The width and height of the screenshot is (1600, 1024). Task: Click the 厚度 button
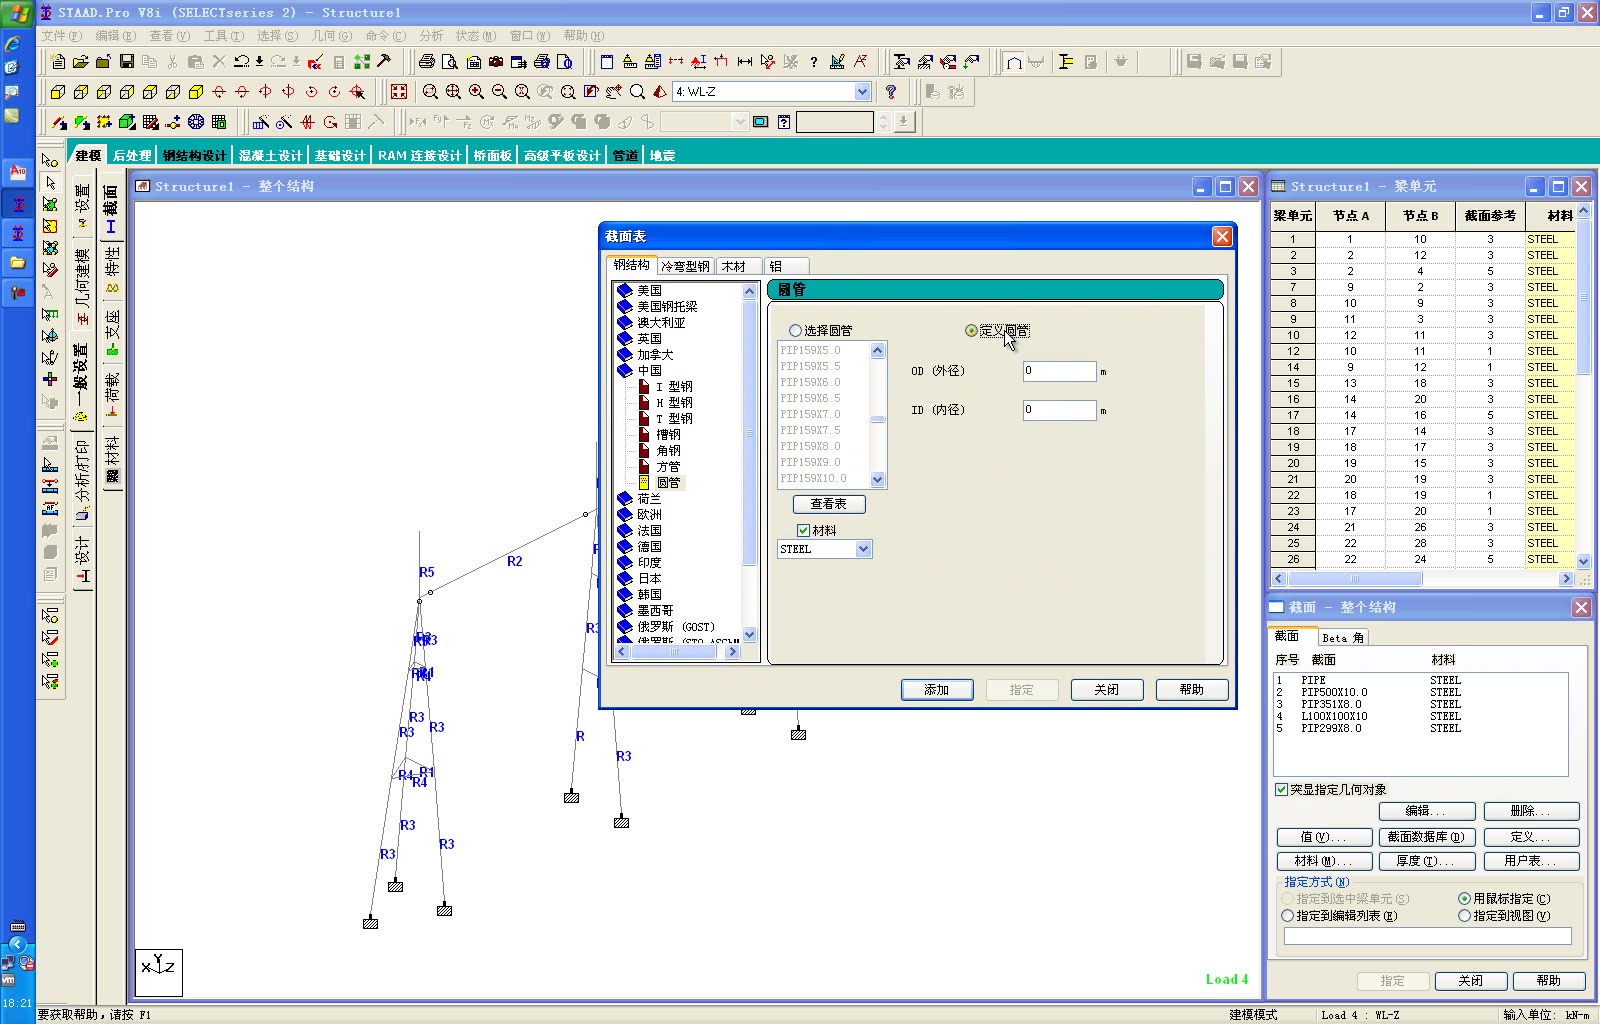1425,861
